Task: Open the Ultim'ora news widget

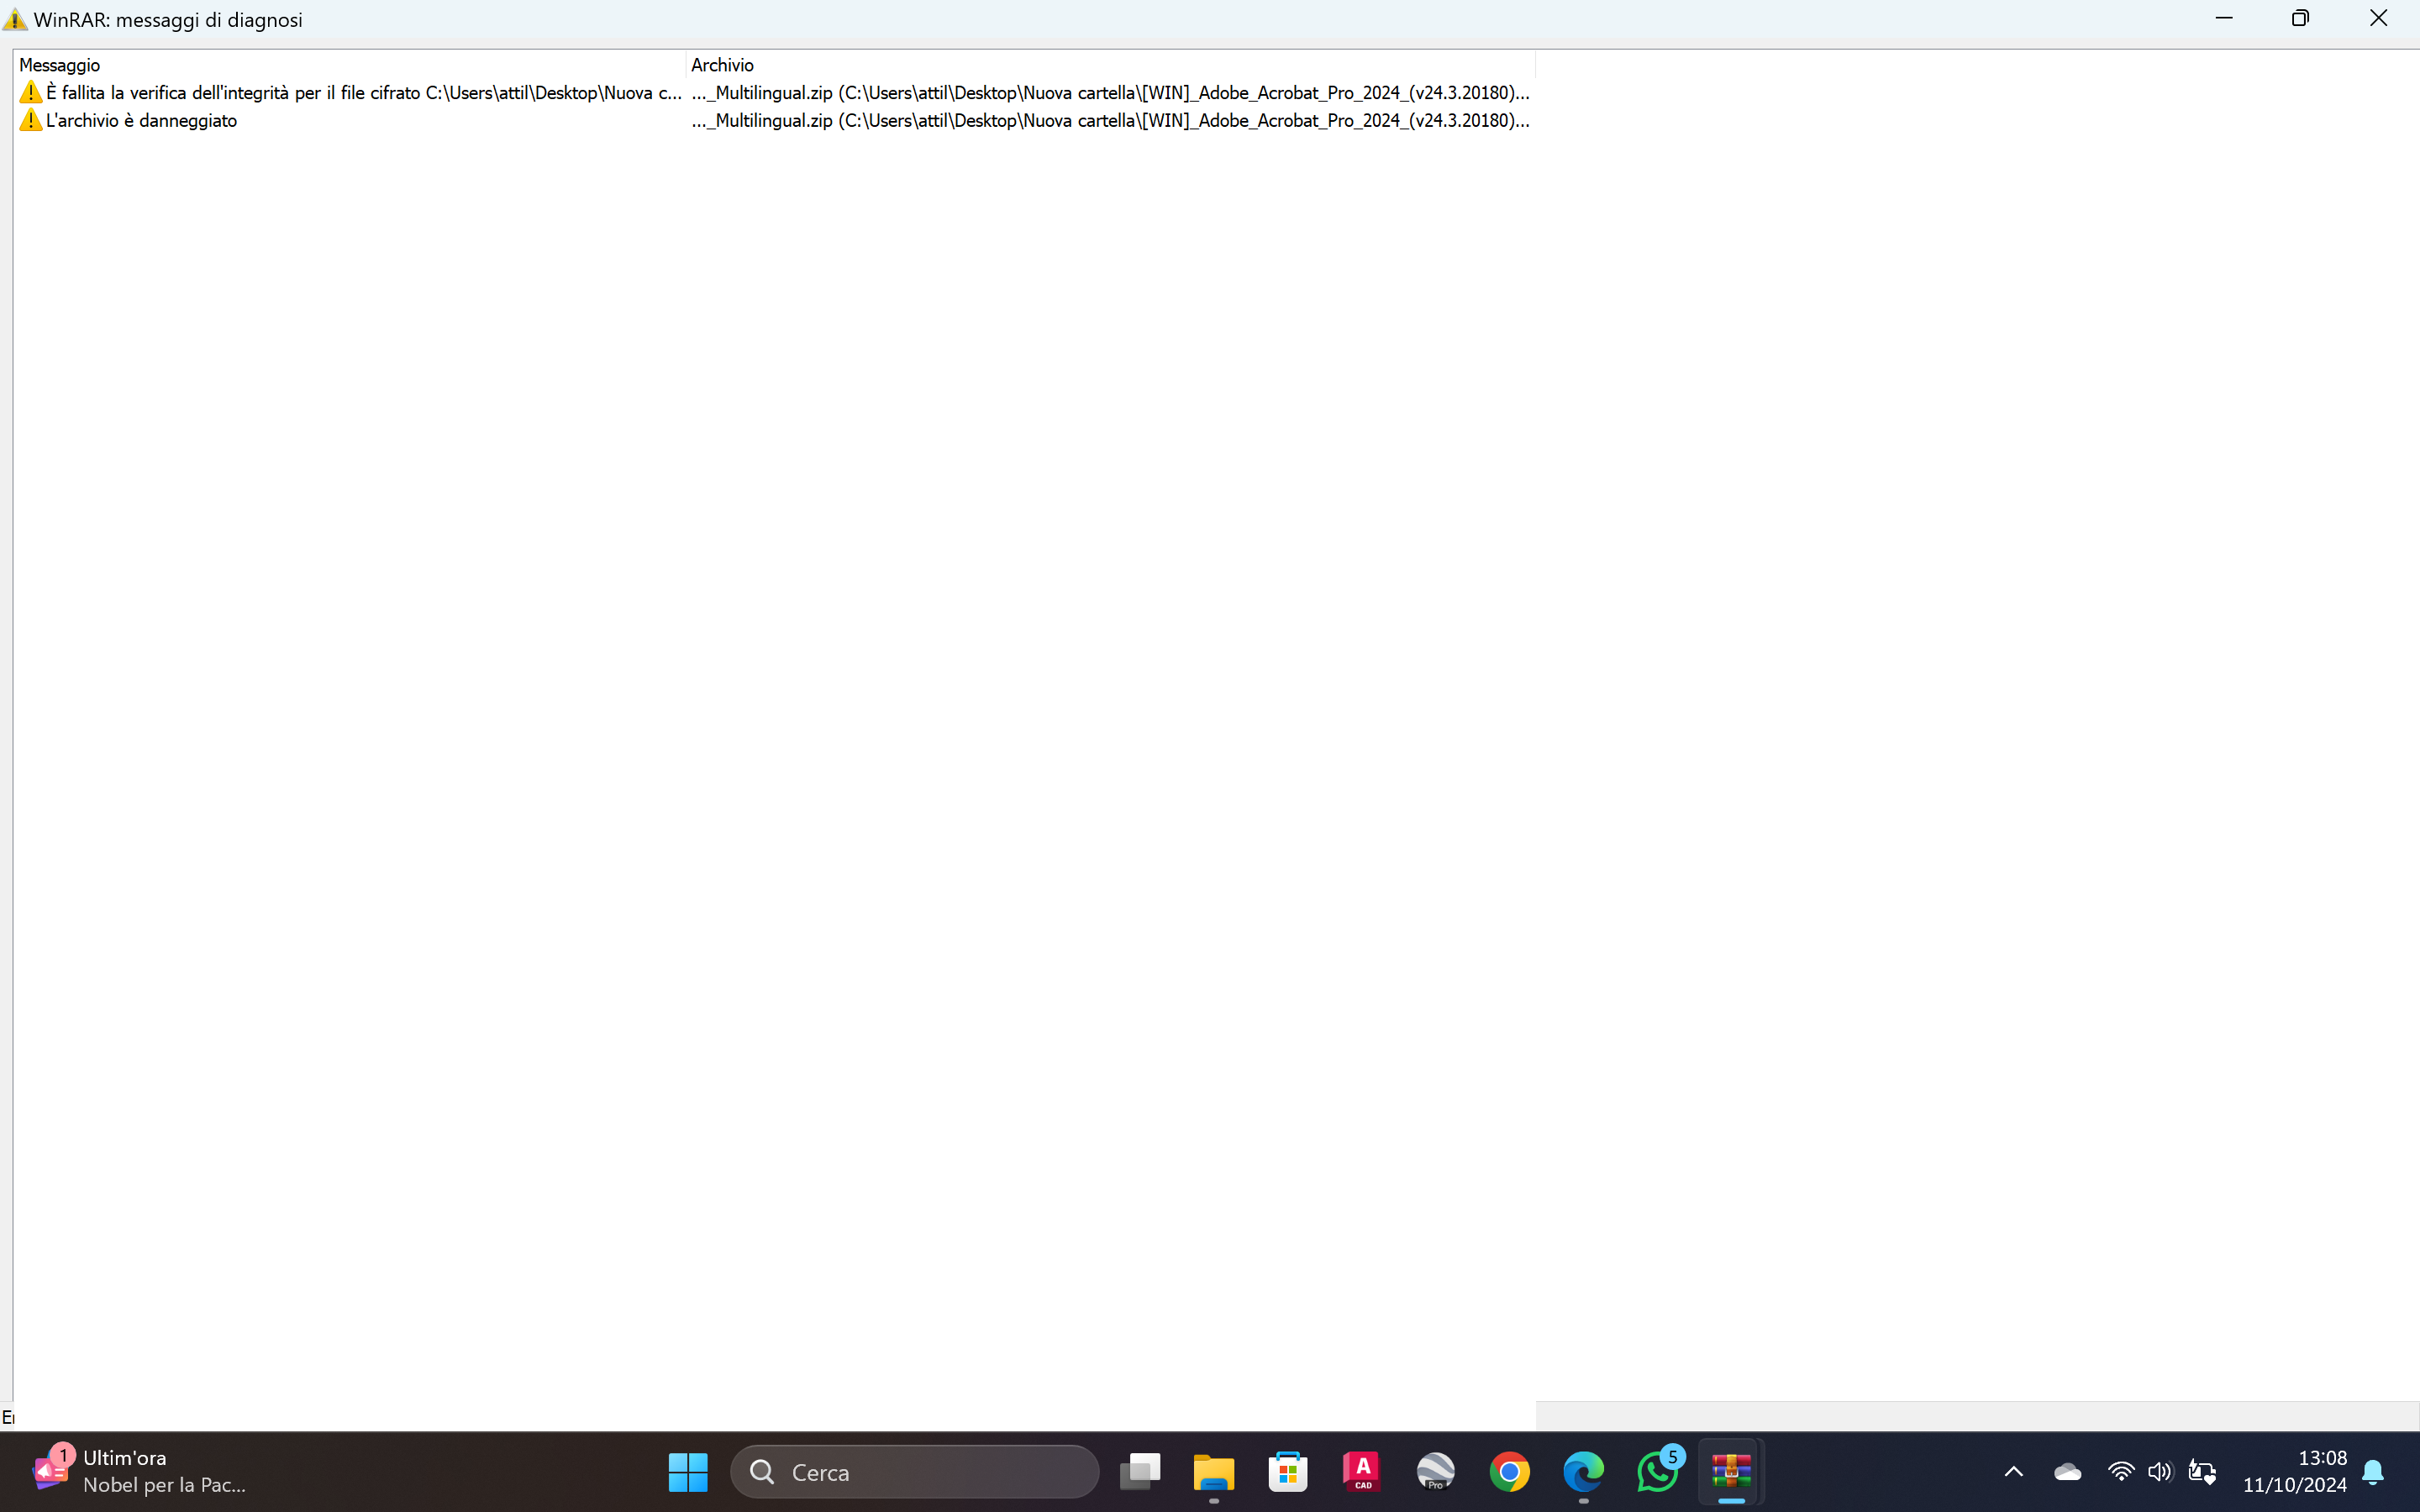Action: point(140,1471)
